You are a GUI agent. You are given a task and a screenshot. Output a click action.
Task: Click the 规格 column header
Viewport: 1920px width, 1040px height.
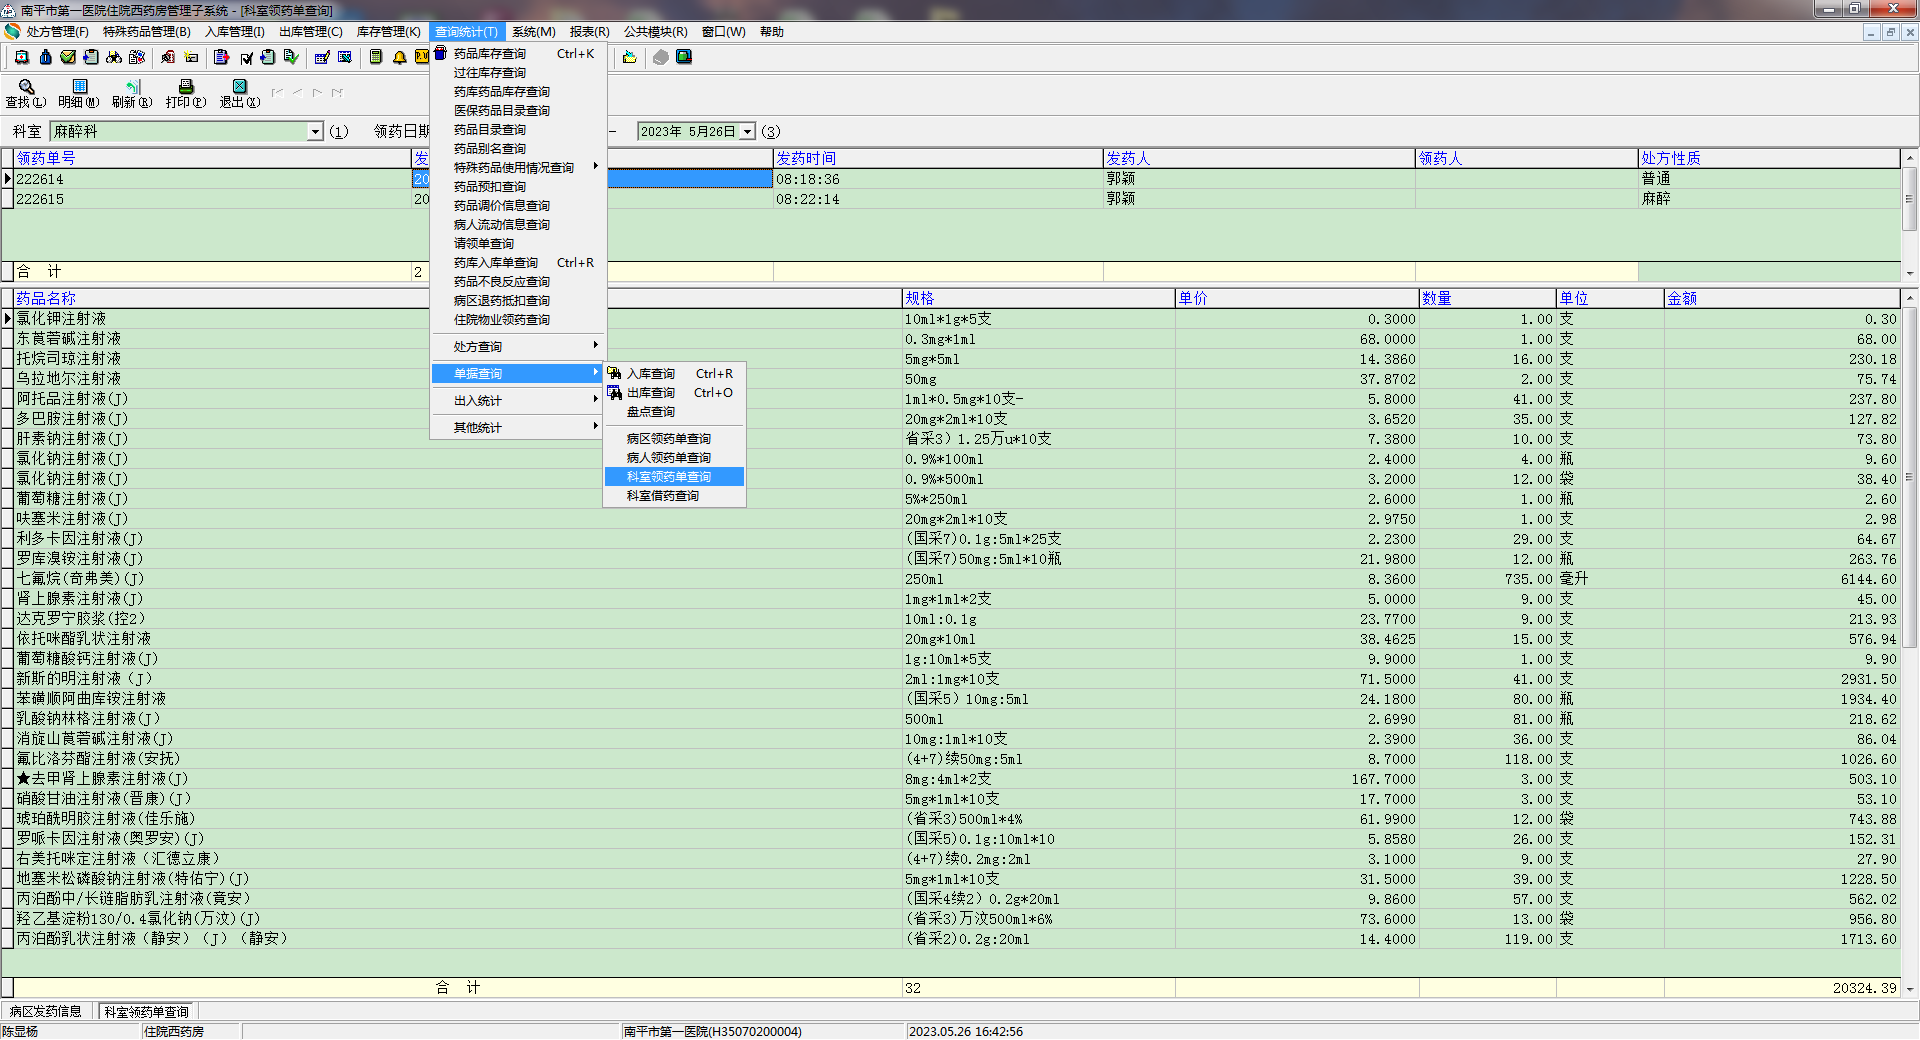tap(1037, 299)
